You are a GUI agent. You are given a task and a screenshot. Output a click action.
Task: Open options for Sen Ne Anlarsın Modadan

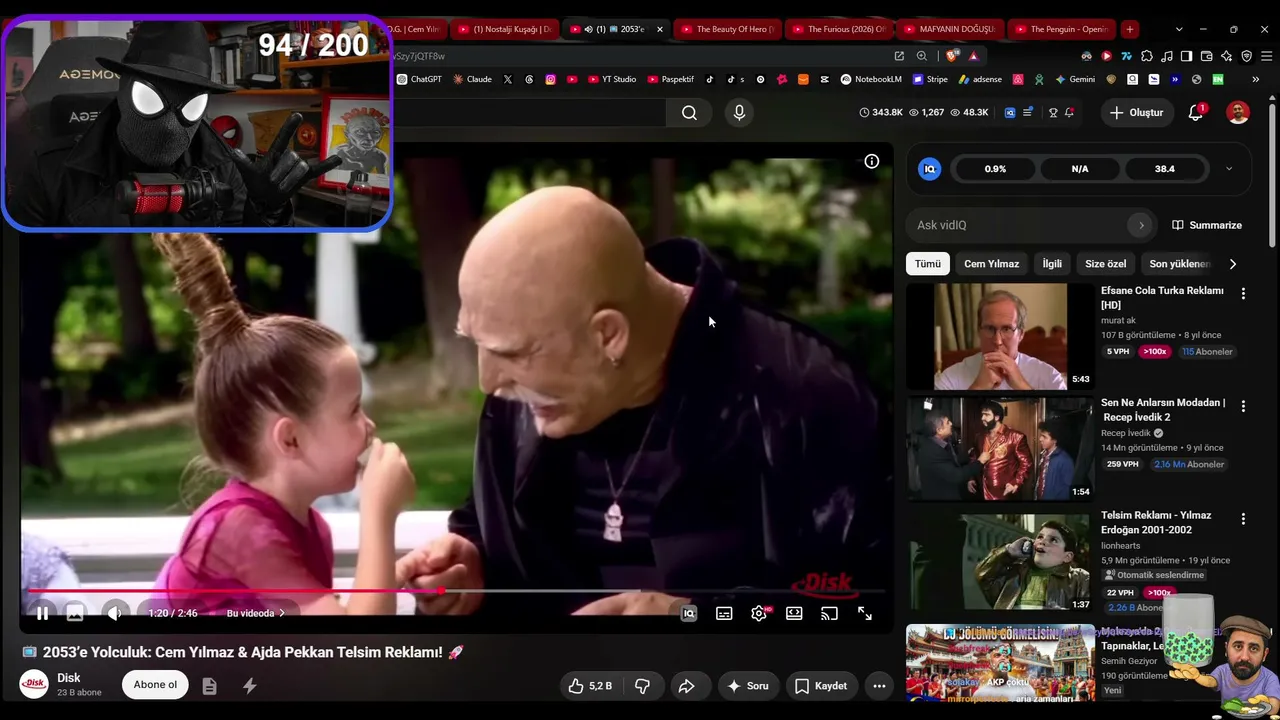coord(1243,406)
